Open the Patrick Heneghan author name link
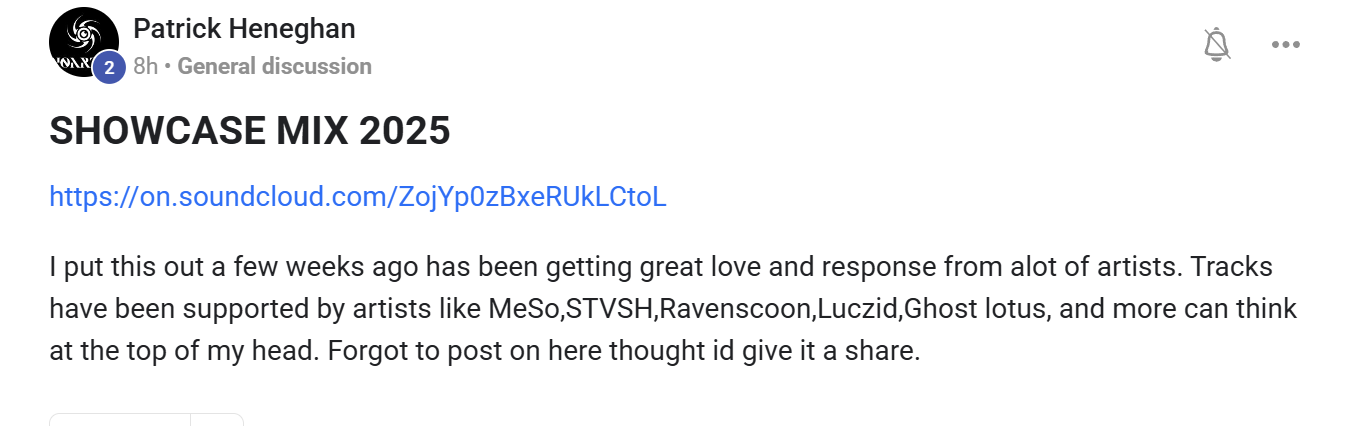 (x=244, y=29)
